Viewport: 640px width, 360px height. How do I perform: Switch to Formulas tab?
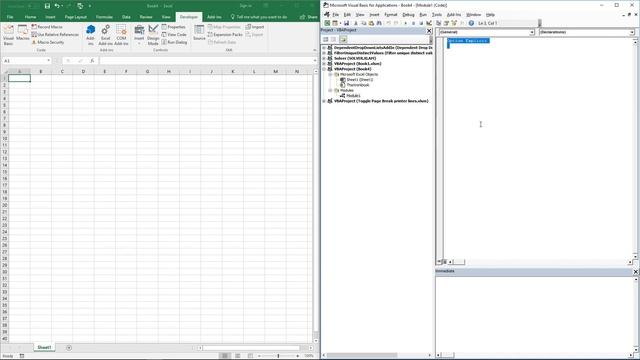tap(104, 17)
